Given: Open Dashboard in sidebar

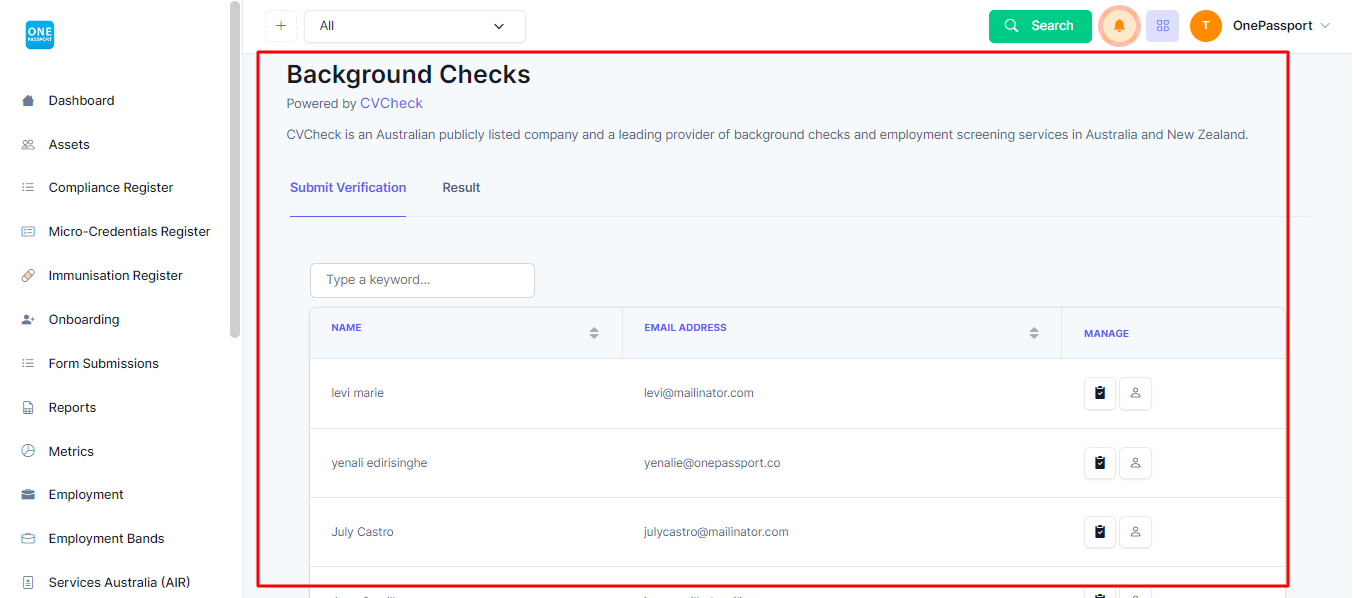Looking at the screenshot, I should [x=81, y=101].
